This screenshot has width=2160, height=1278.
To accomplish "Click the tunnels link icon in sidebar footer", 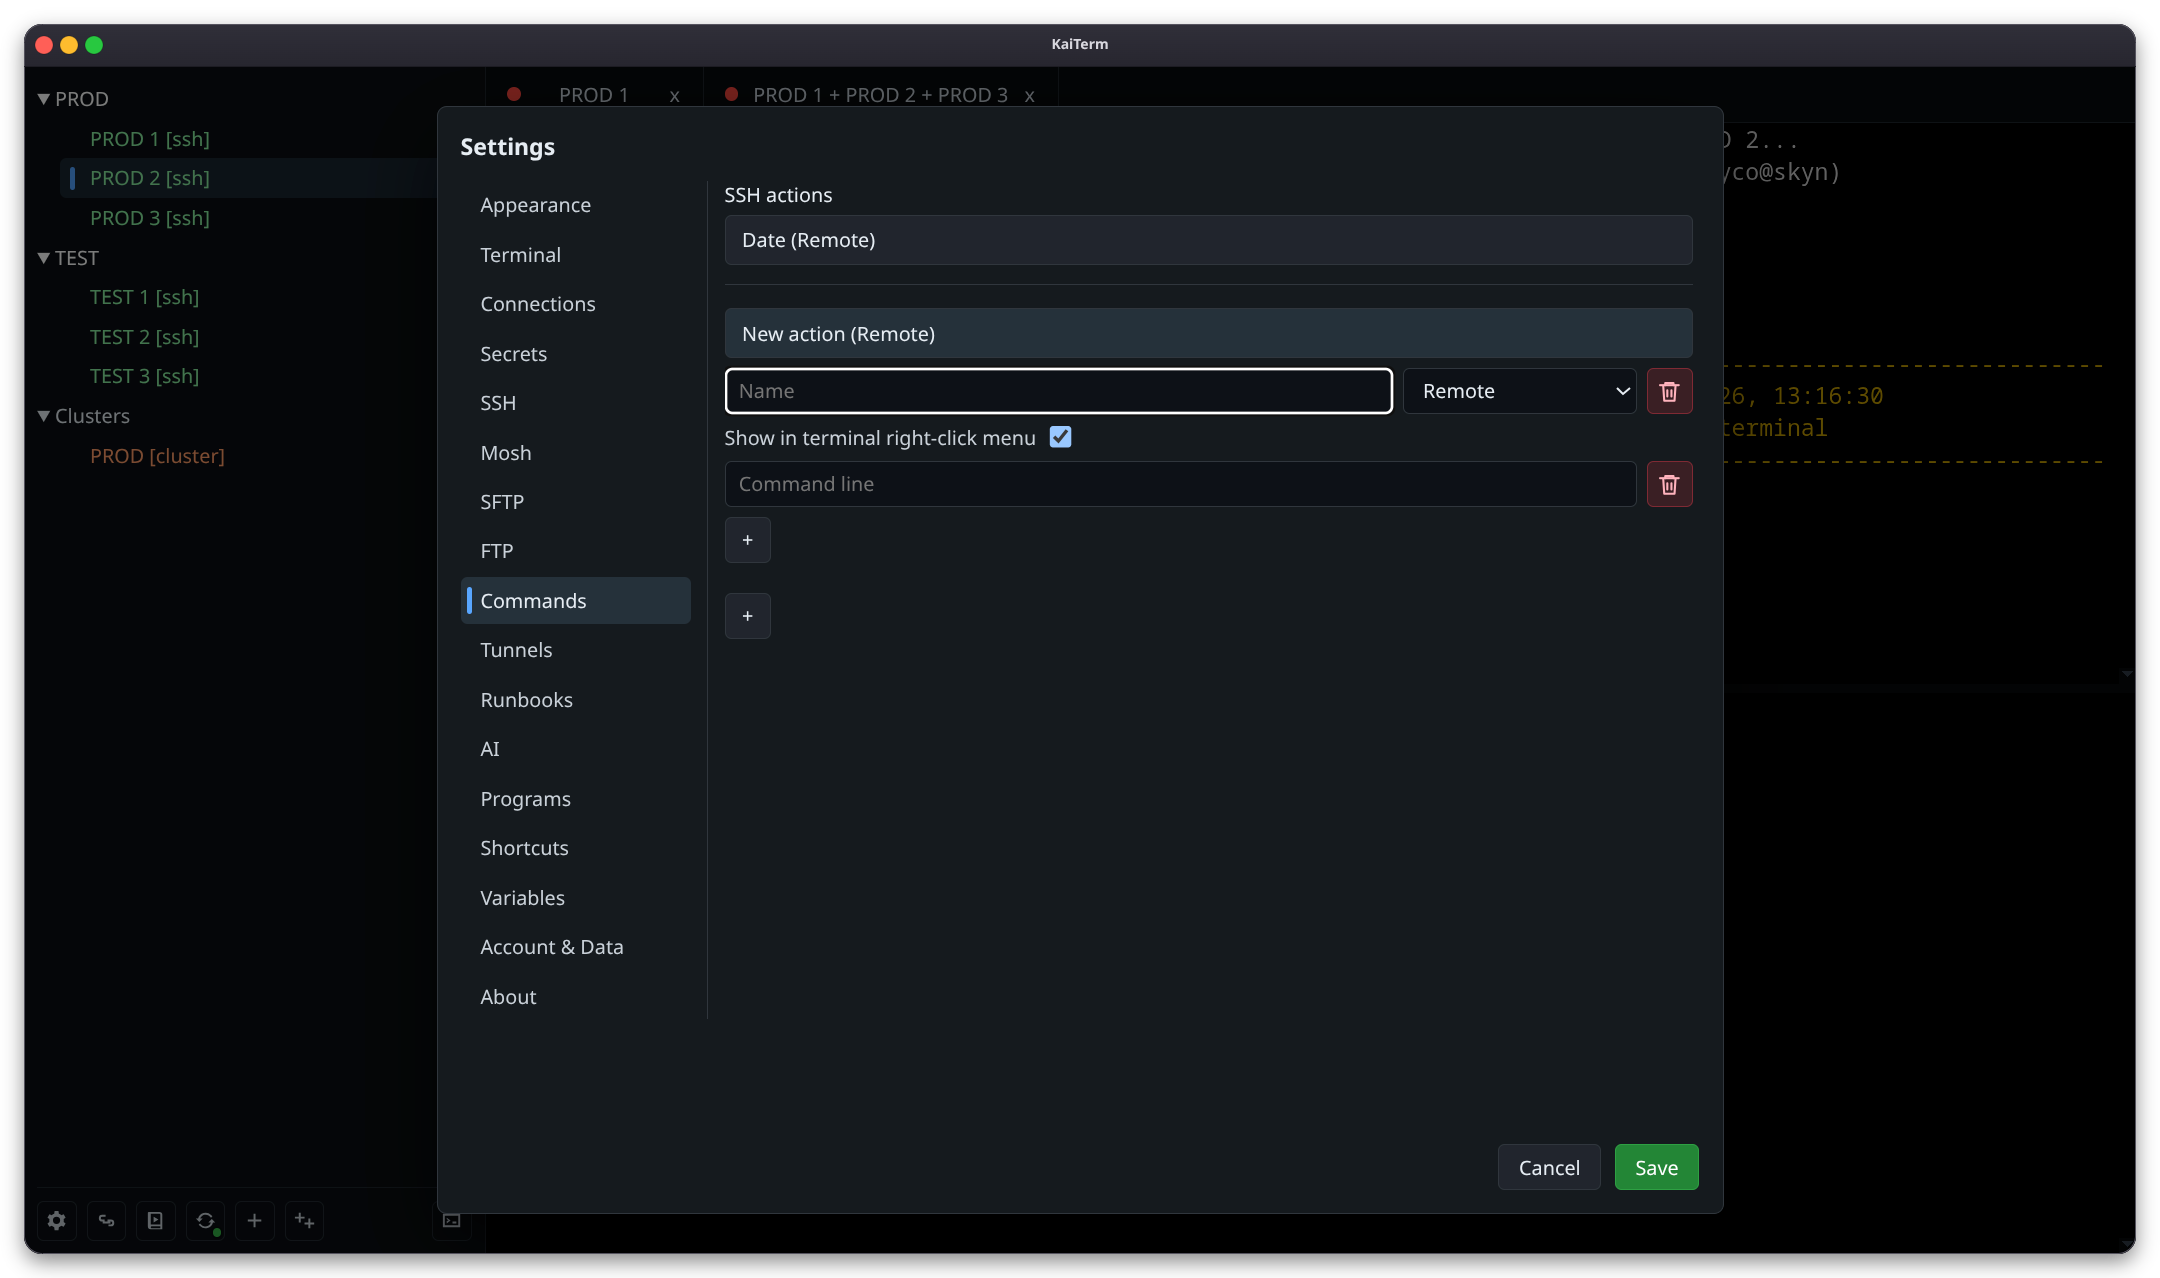I will coord(106,1220).
